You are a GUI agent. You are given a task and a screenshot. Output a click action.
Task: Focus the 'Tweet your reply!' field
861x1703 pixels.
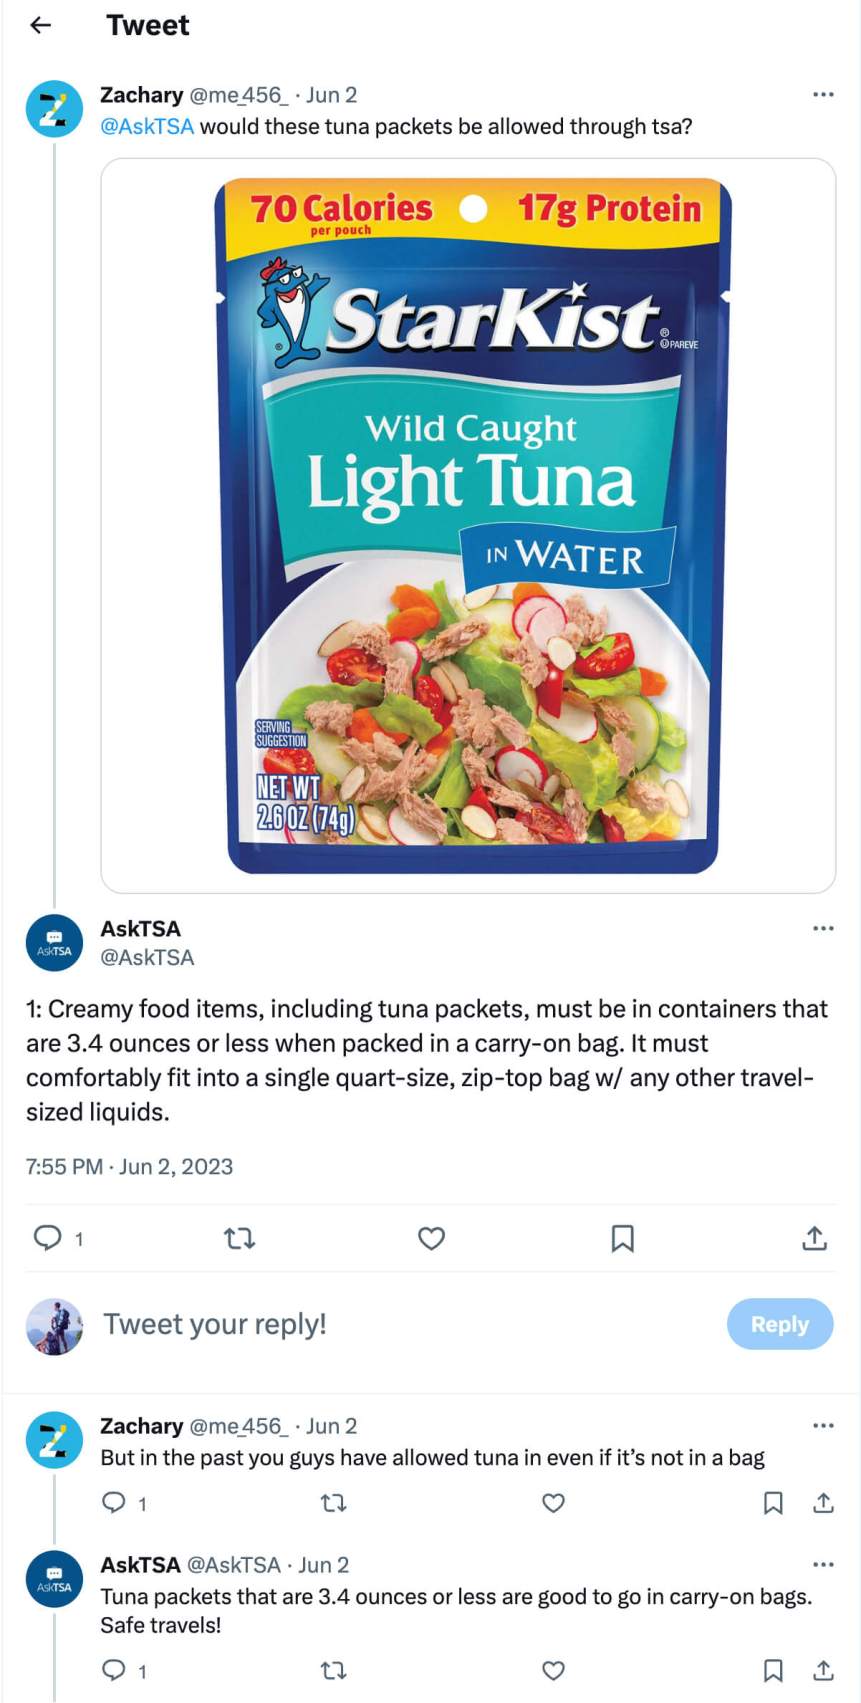tap(412, 1324)
